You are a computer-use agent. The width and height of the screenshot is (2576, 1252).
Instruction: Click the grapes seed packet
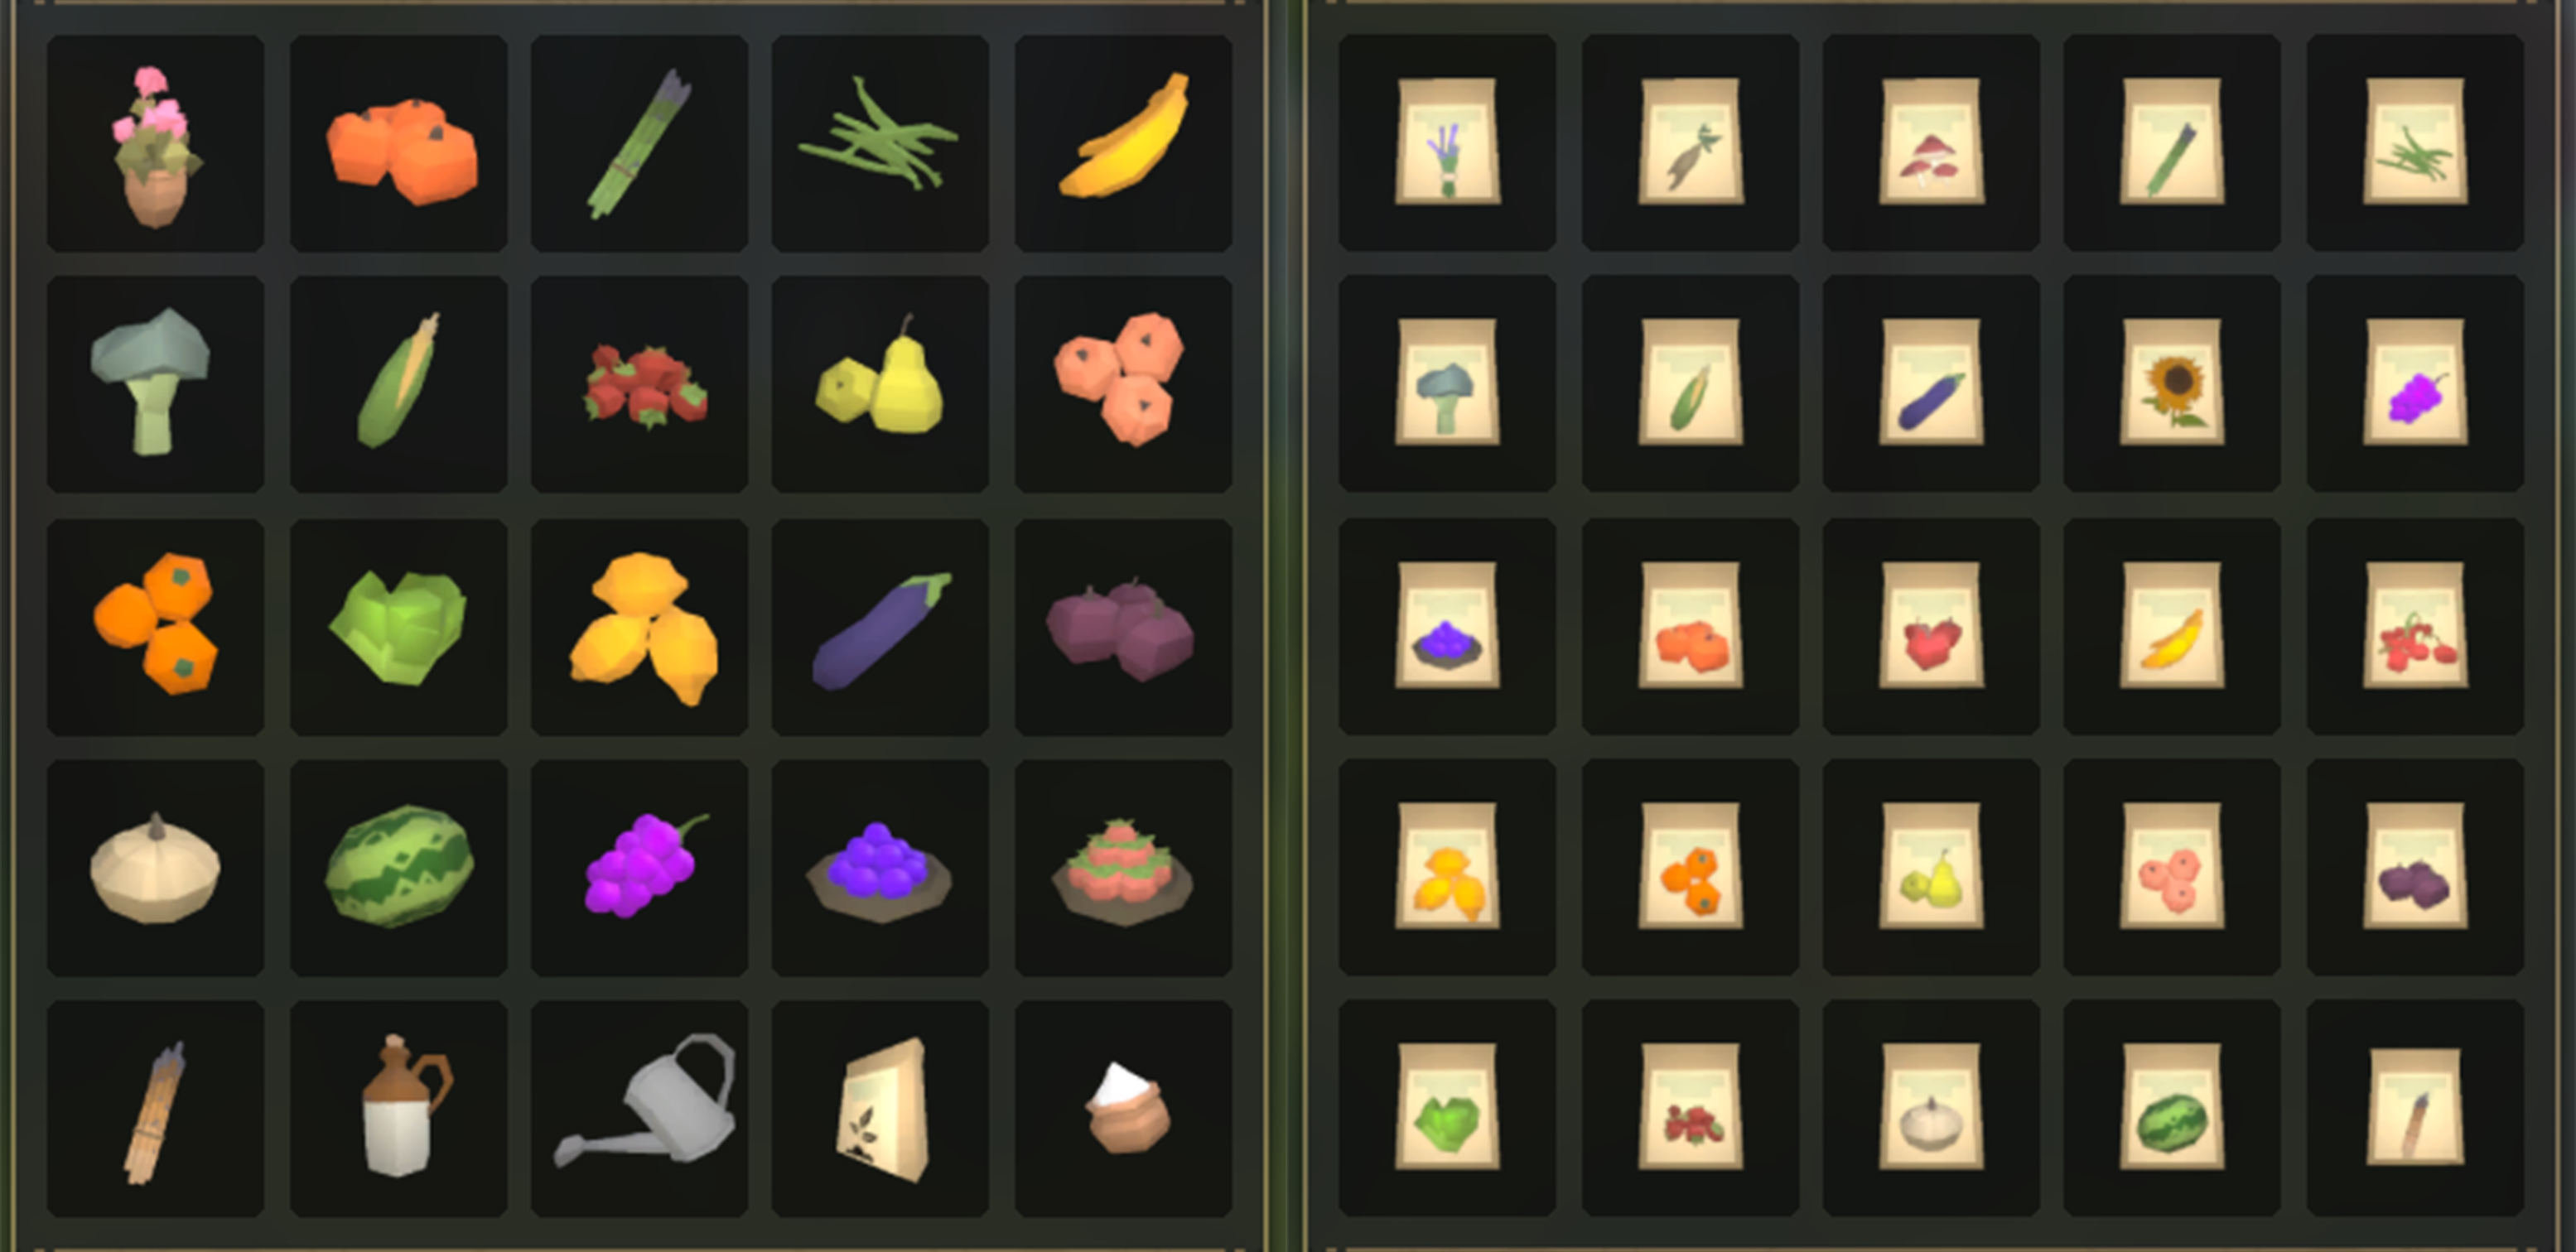pos(2415,383)
